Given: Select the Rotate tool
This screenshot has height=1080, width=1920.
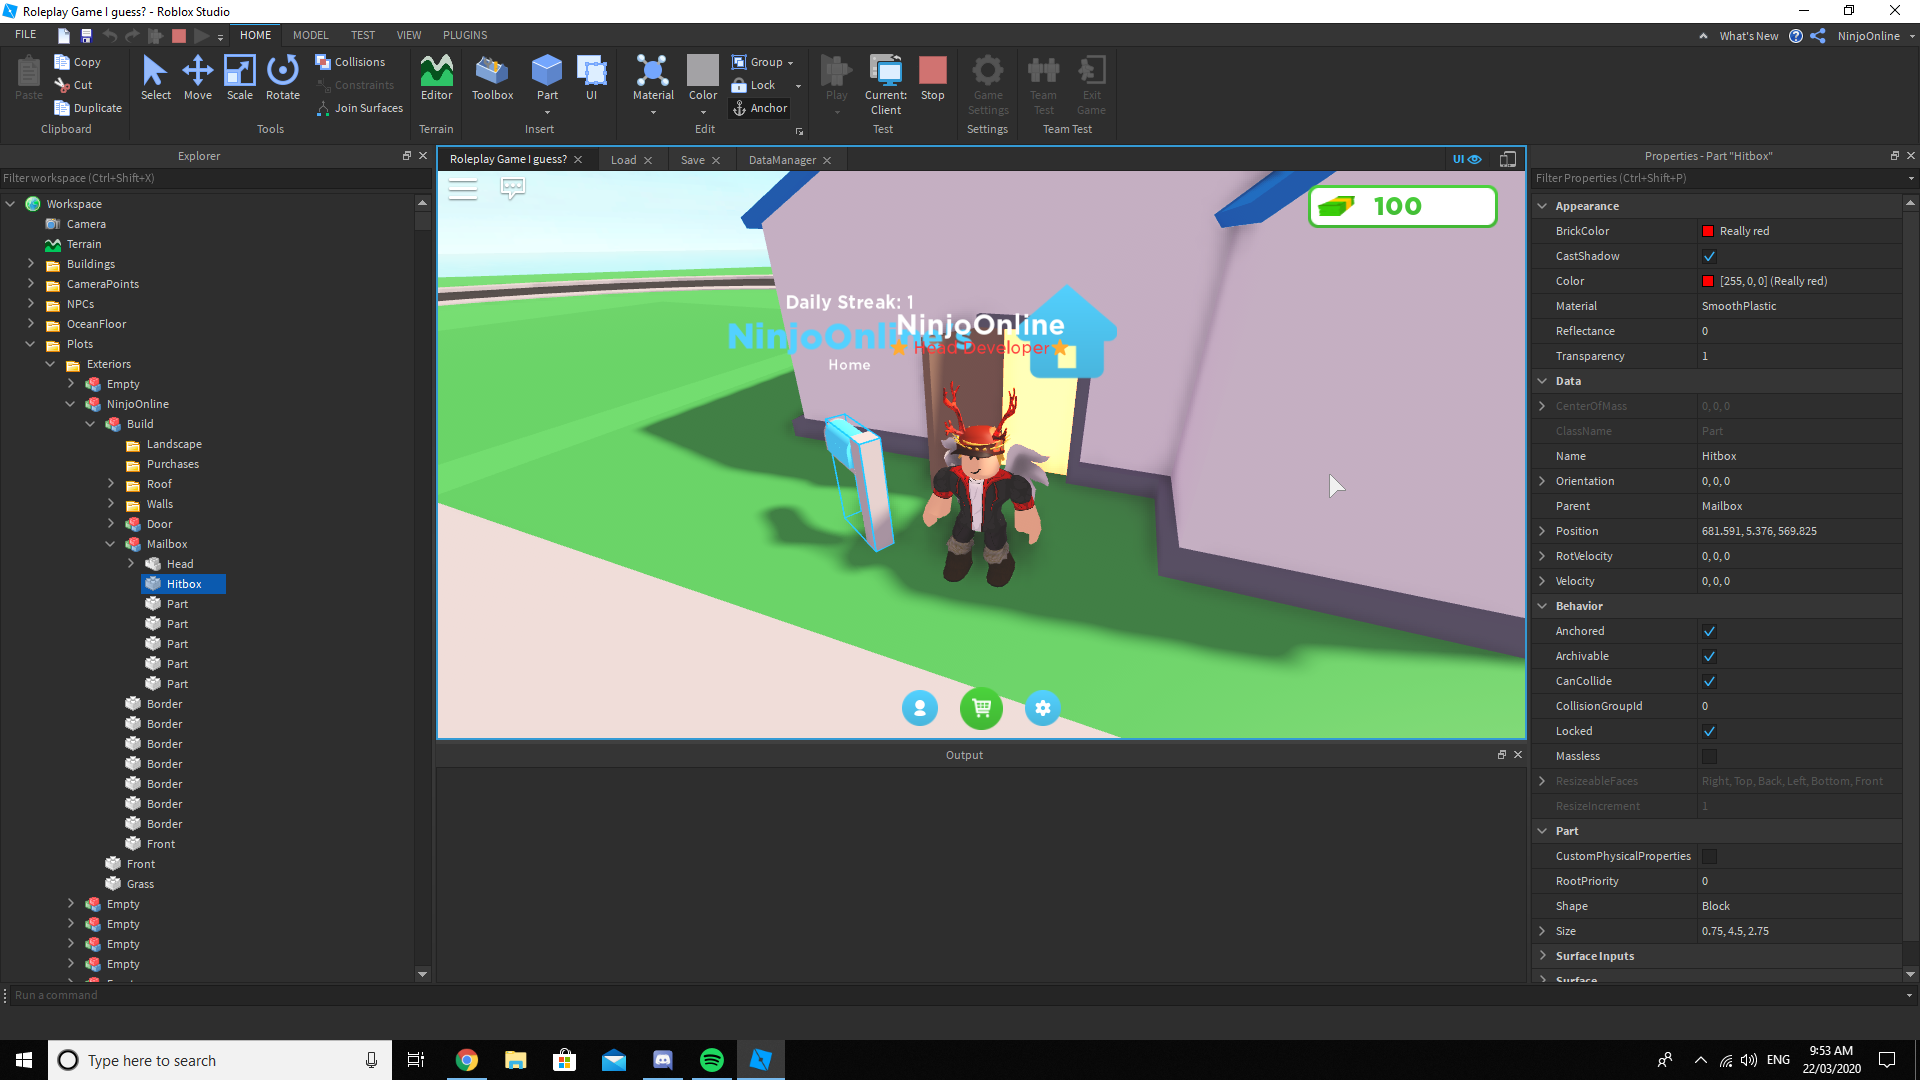Looking at the screenshot, I should coord(282,78).
